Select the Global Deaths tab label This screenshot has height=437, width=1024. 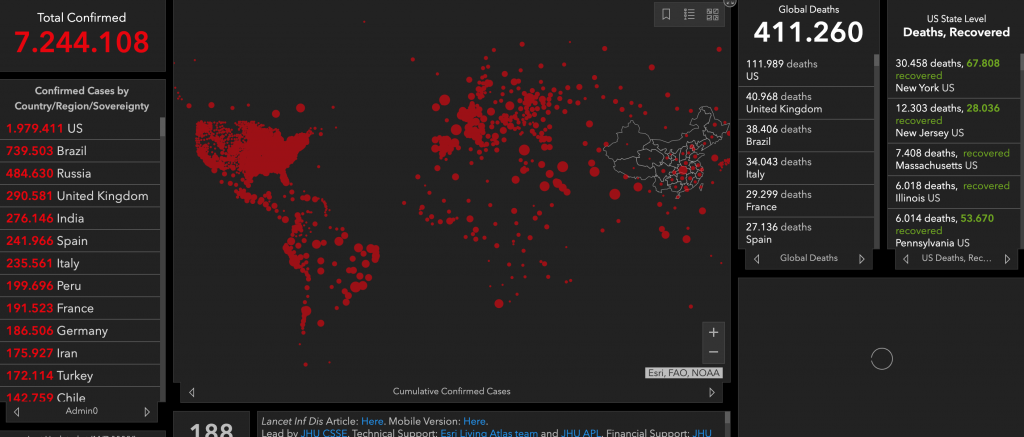pyautogui.click(x=809, y=259)
